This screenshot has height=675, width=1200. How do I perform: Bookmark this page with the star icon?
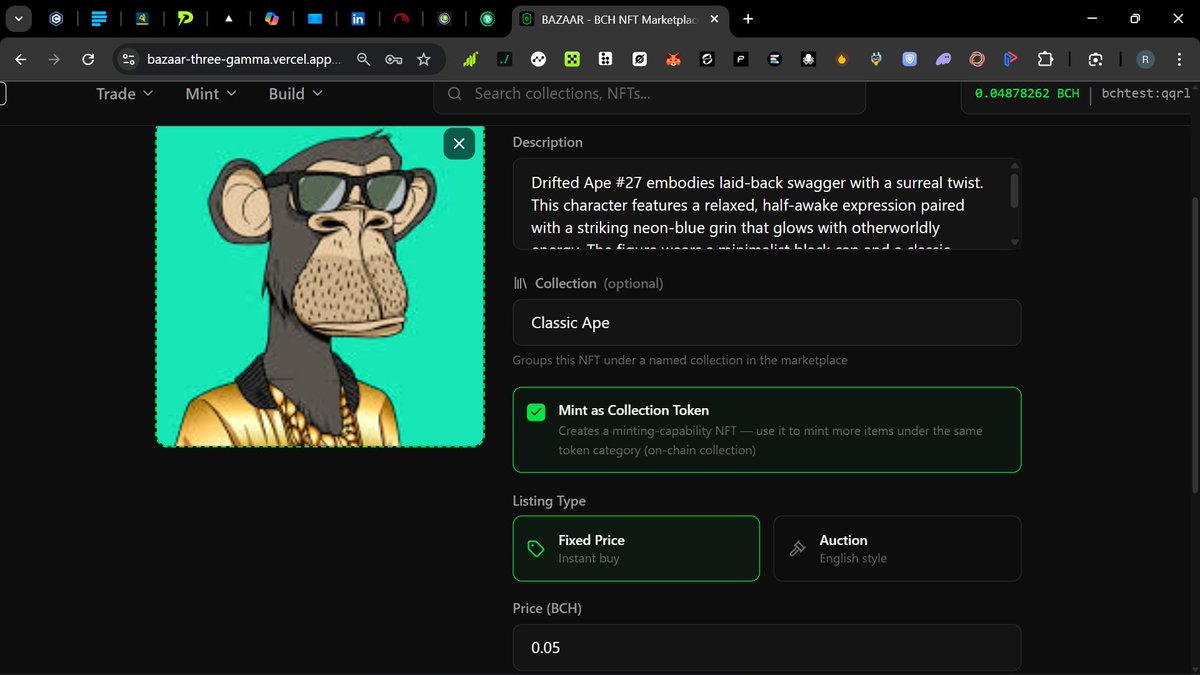423,59
